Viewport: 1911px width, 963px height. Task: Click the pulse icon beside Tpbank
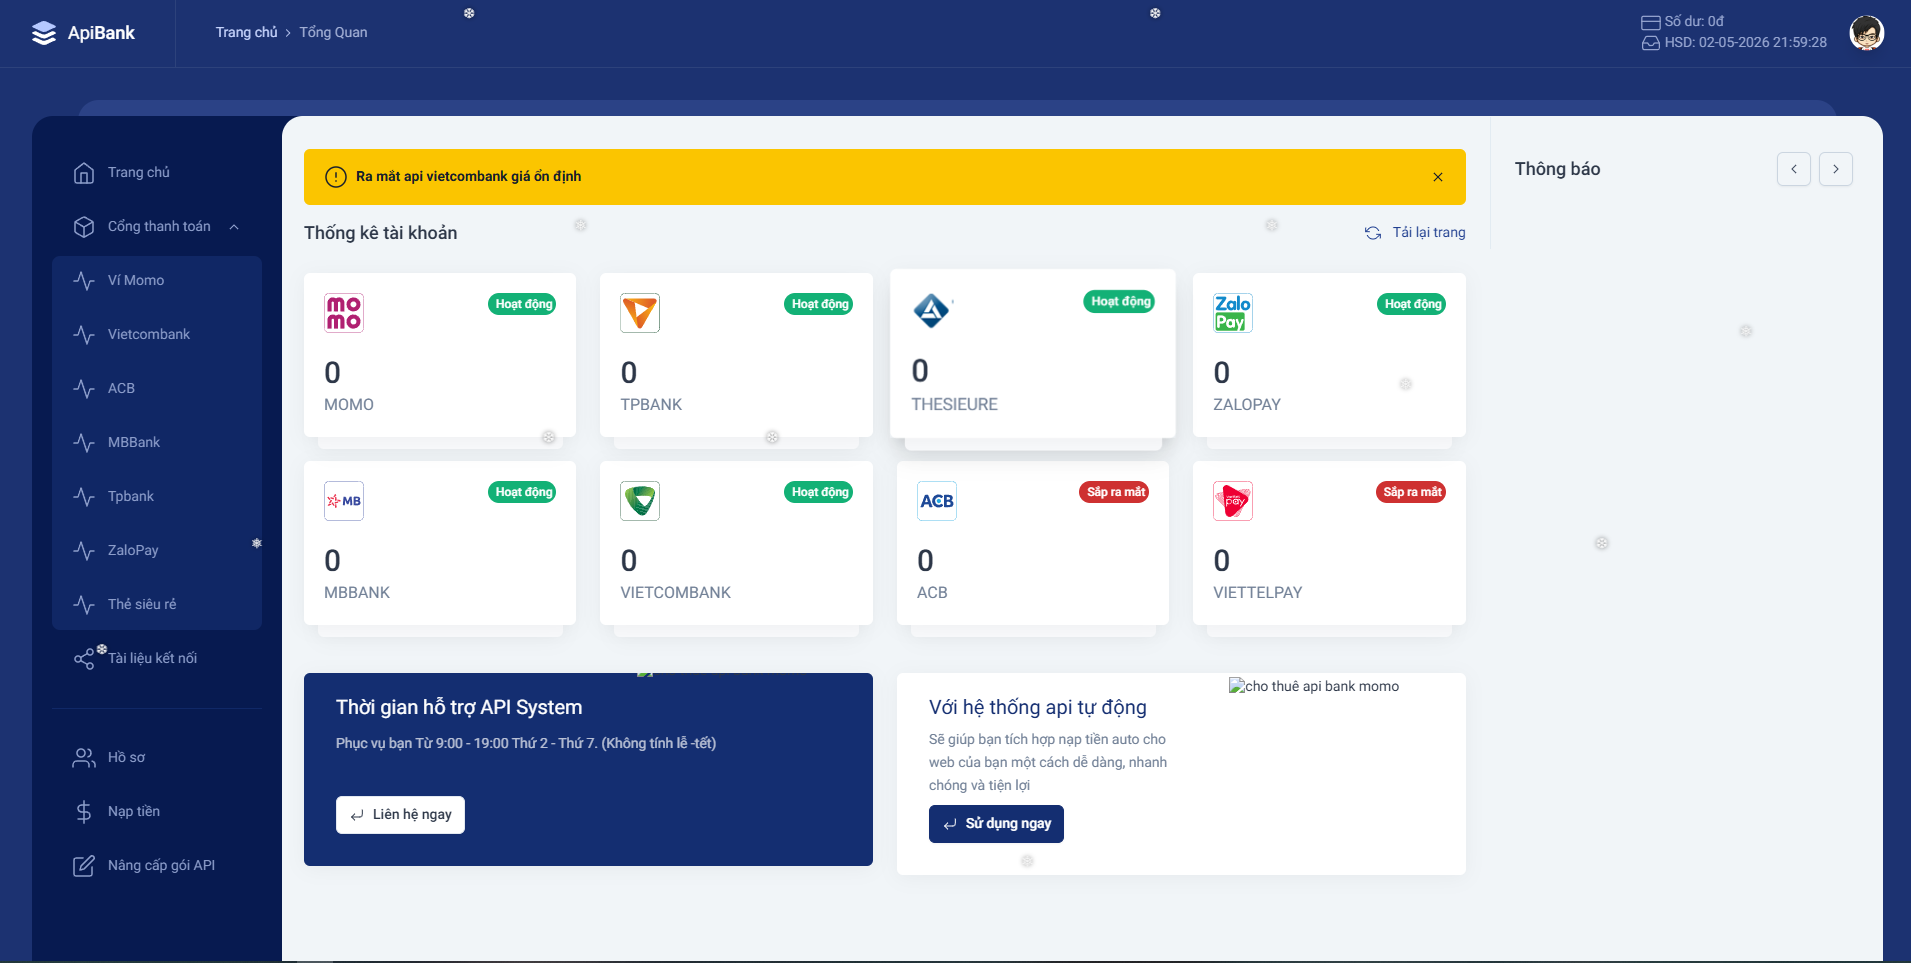click(x=84, y=497)
